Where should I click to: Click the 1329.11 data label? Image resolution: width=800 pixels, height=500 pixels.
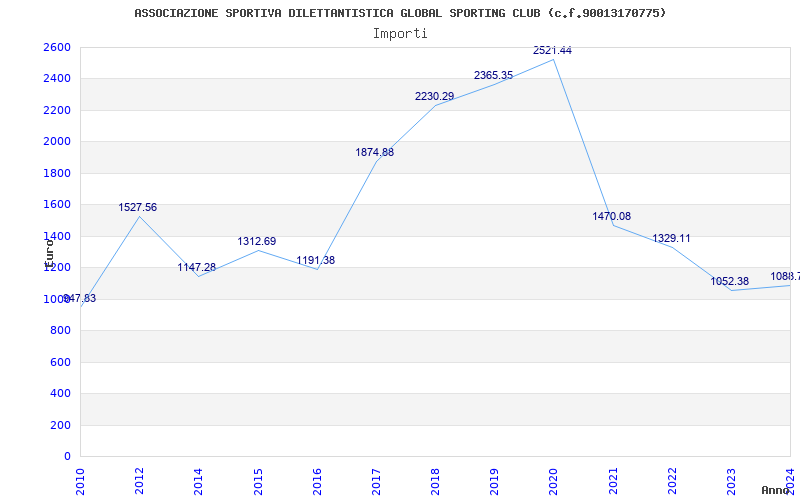click(671, 238)
